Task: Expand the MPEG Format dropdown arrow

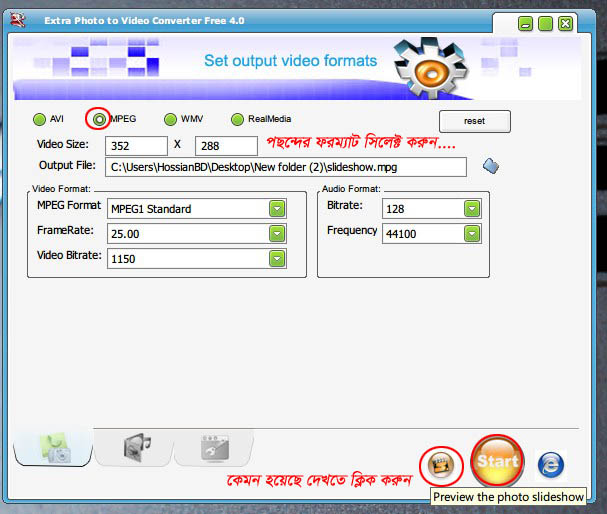Action: click(277, 209)
